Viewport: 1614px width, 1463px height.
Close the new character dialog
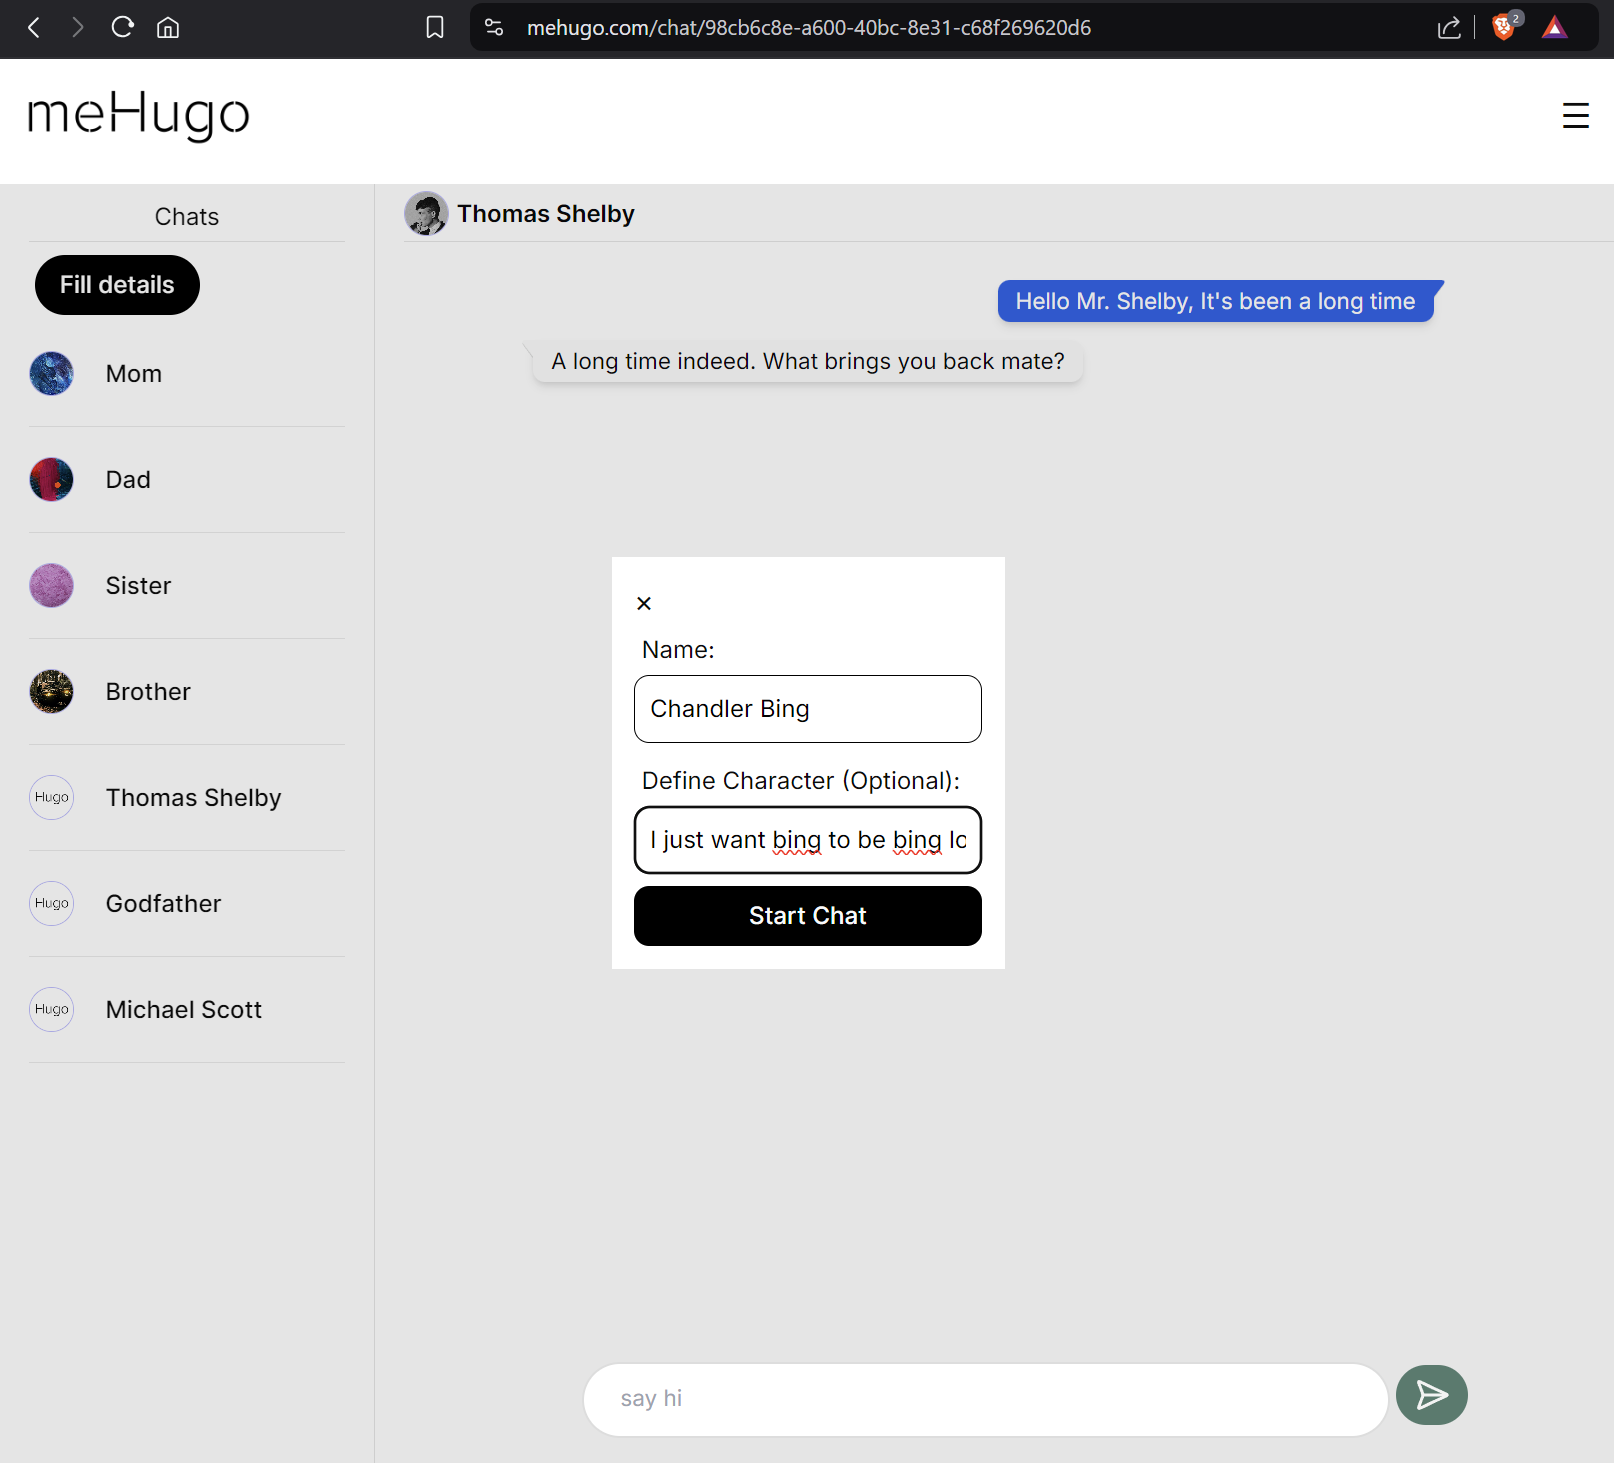[644, 603]
